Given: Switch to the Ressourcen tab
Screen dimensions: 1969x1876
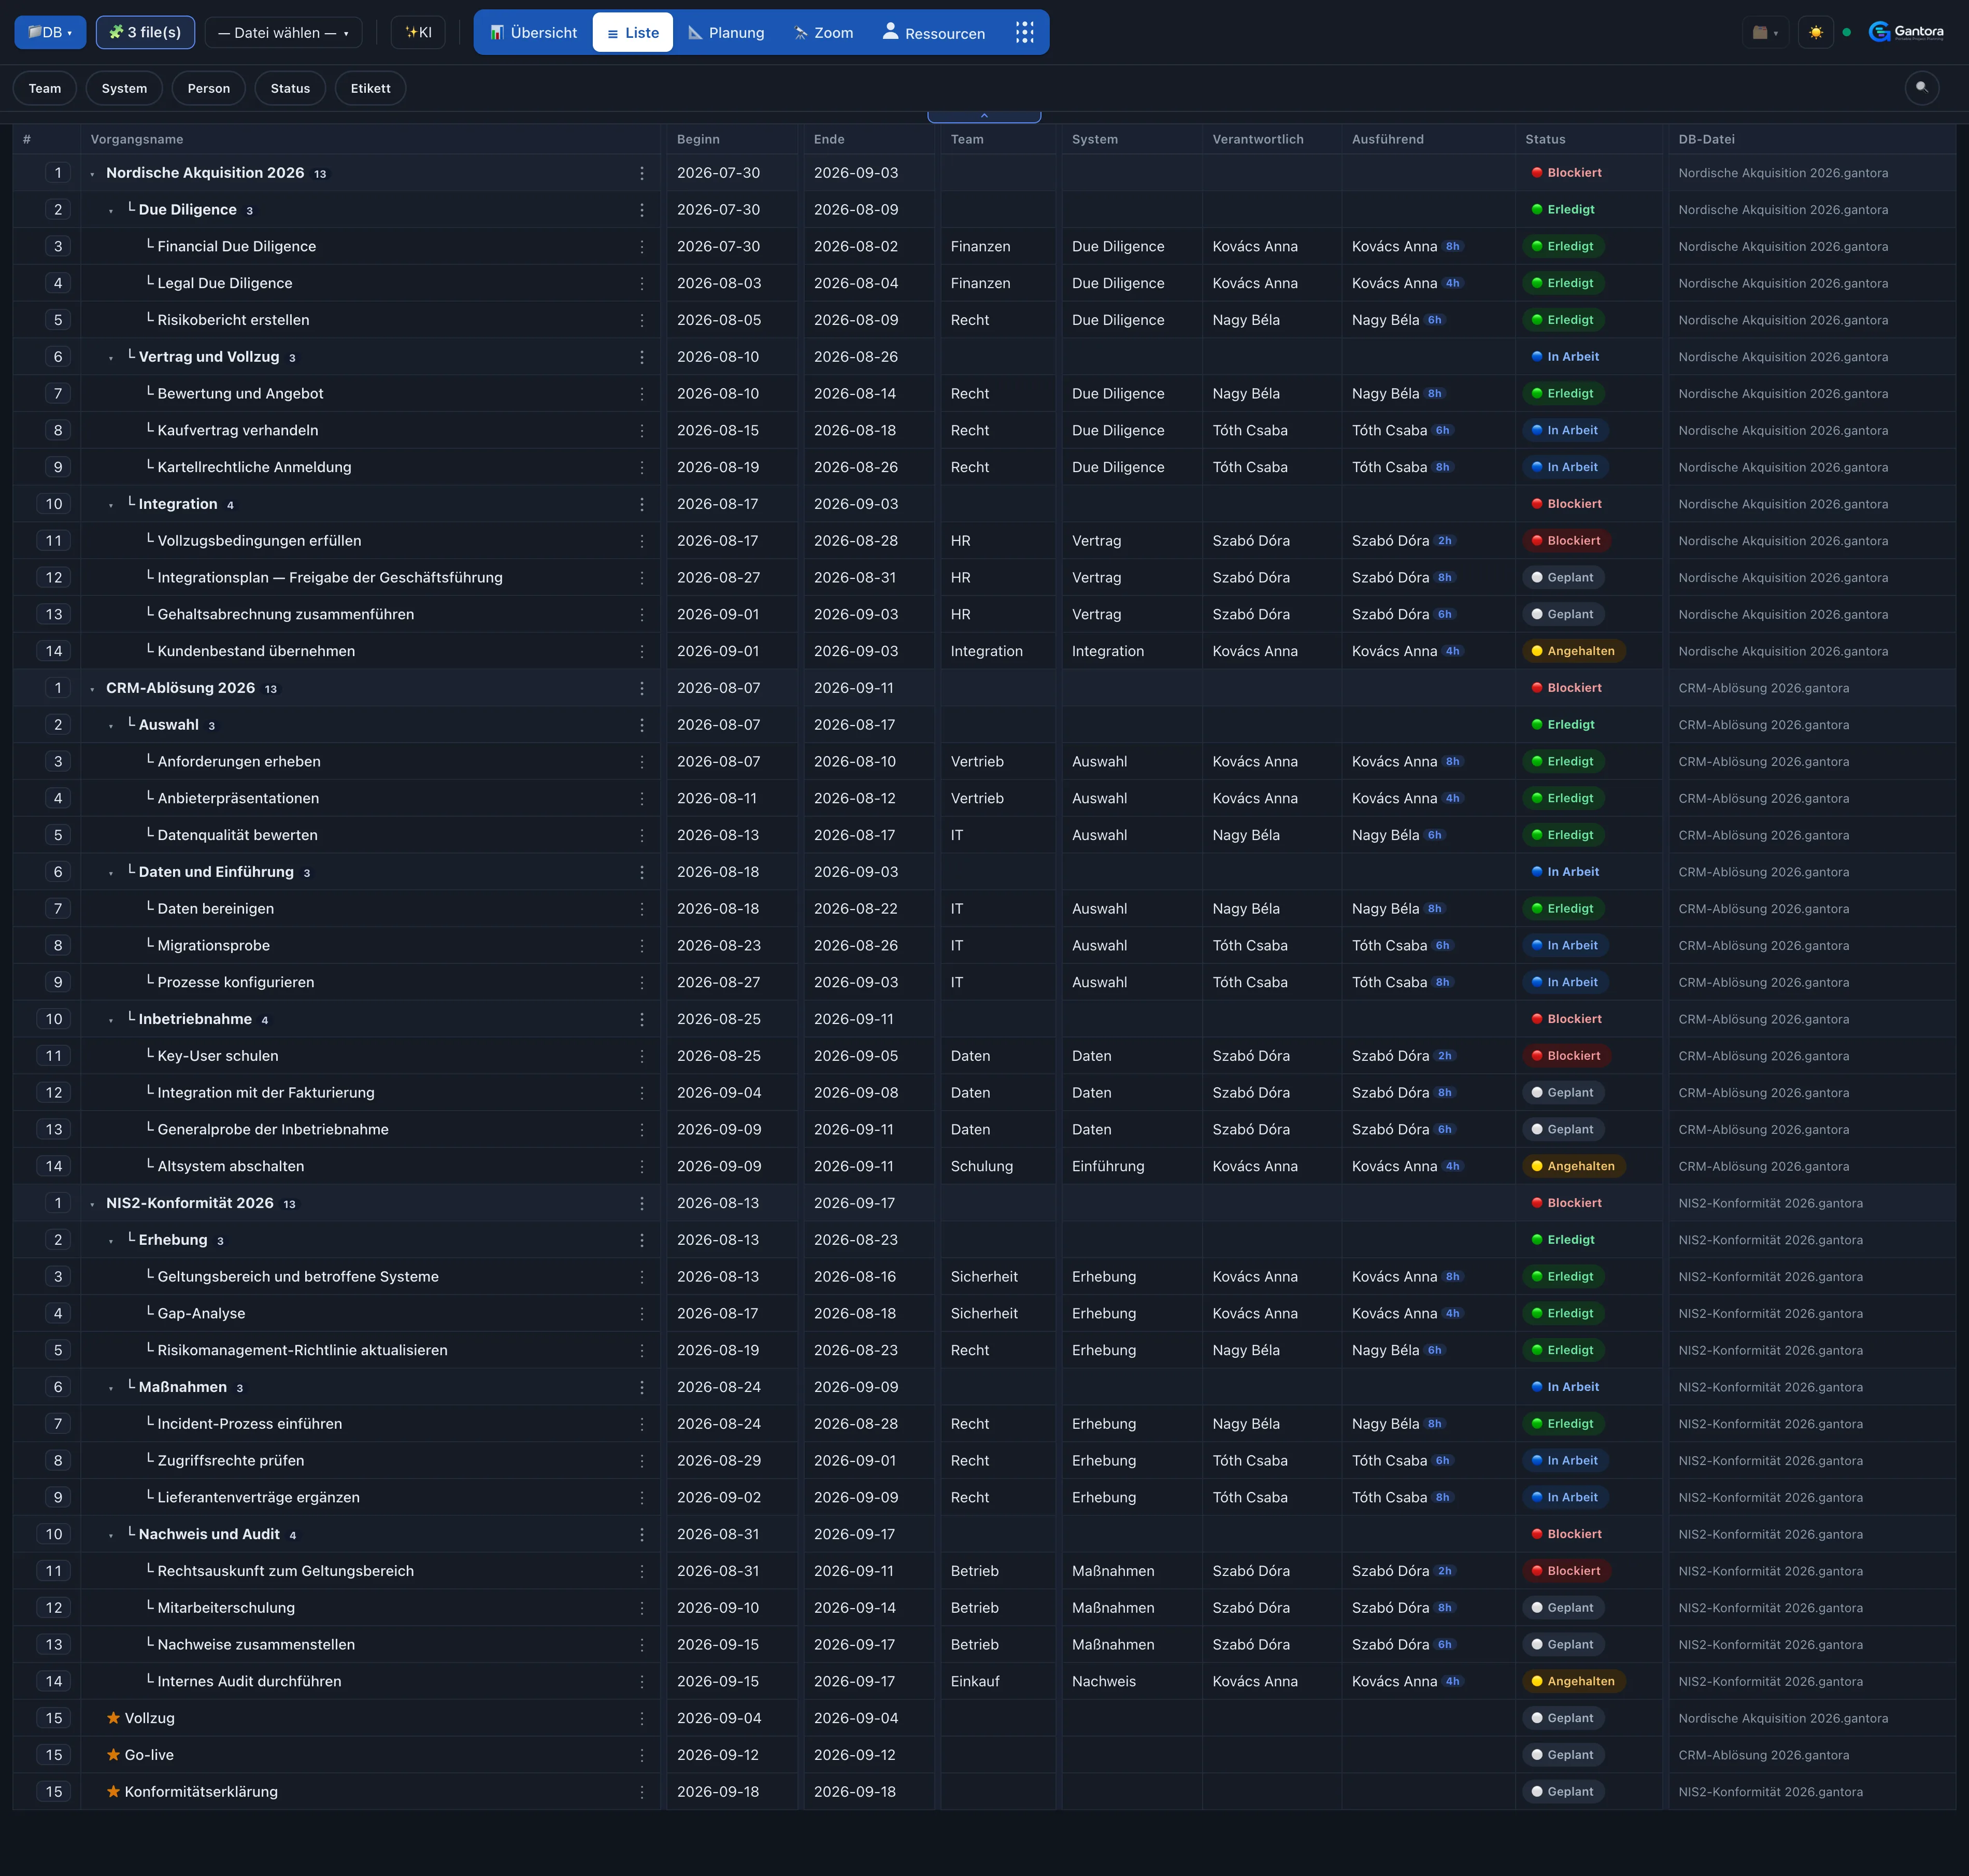Looking at the screenshot, I should (933, 32).
